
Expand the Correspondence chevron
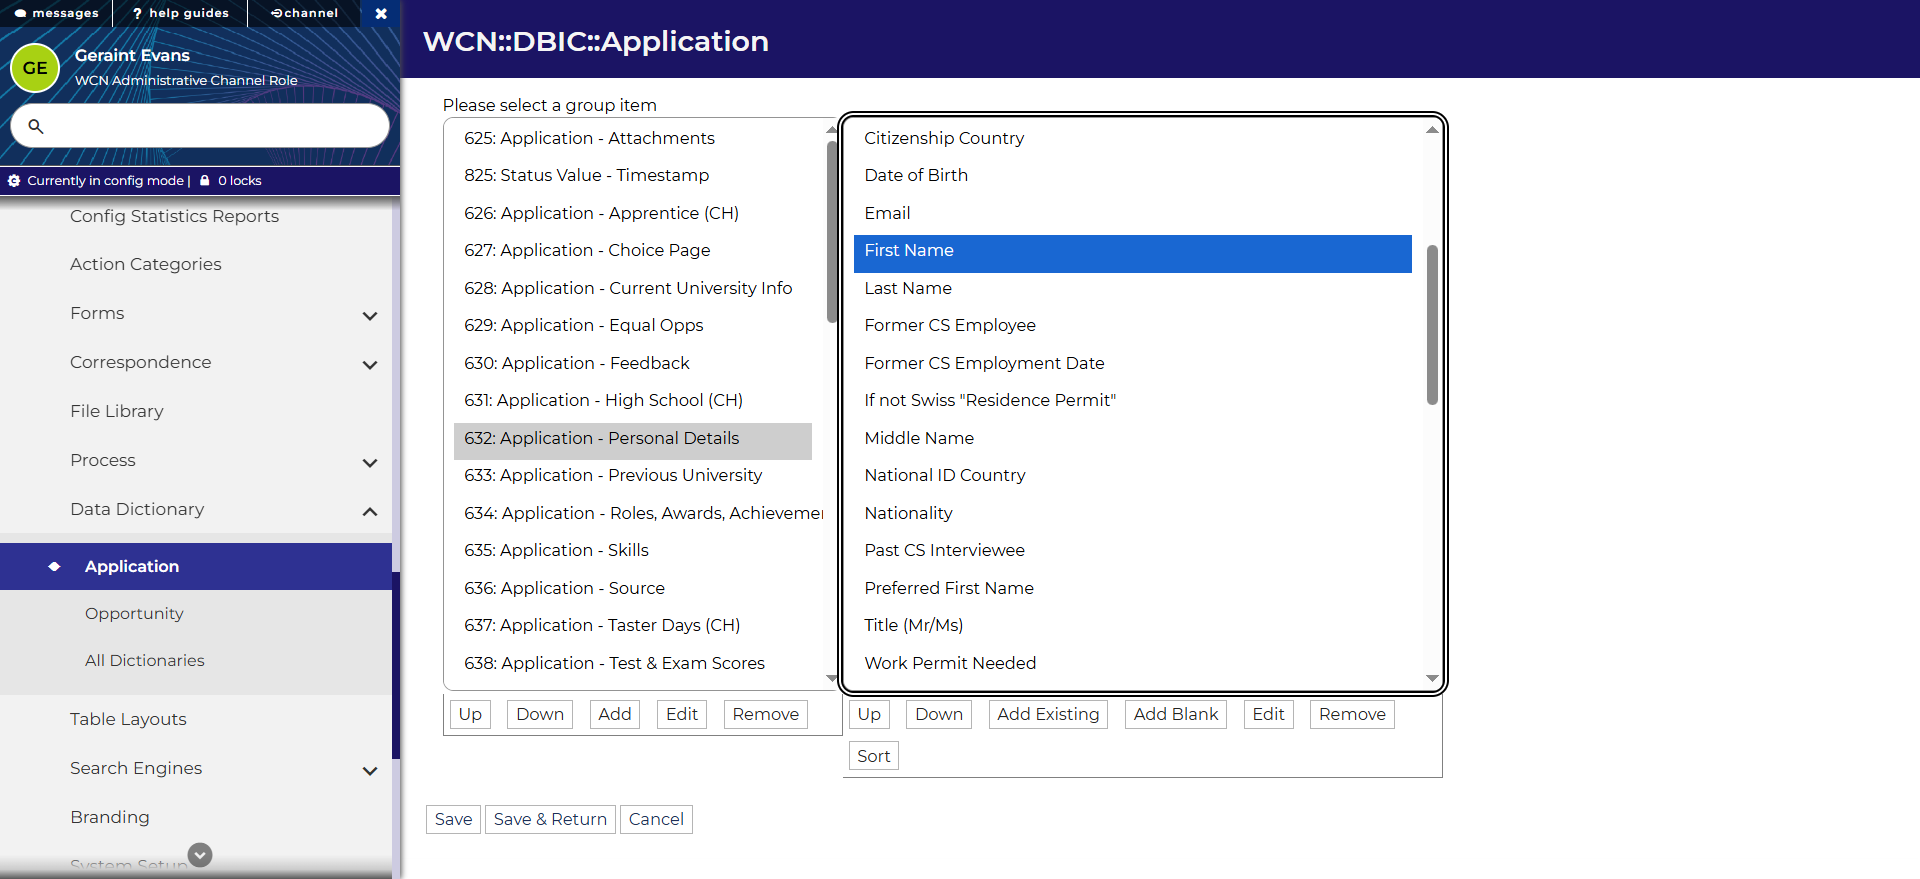pos(370,365)
